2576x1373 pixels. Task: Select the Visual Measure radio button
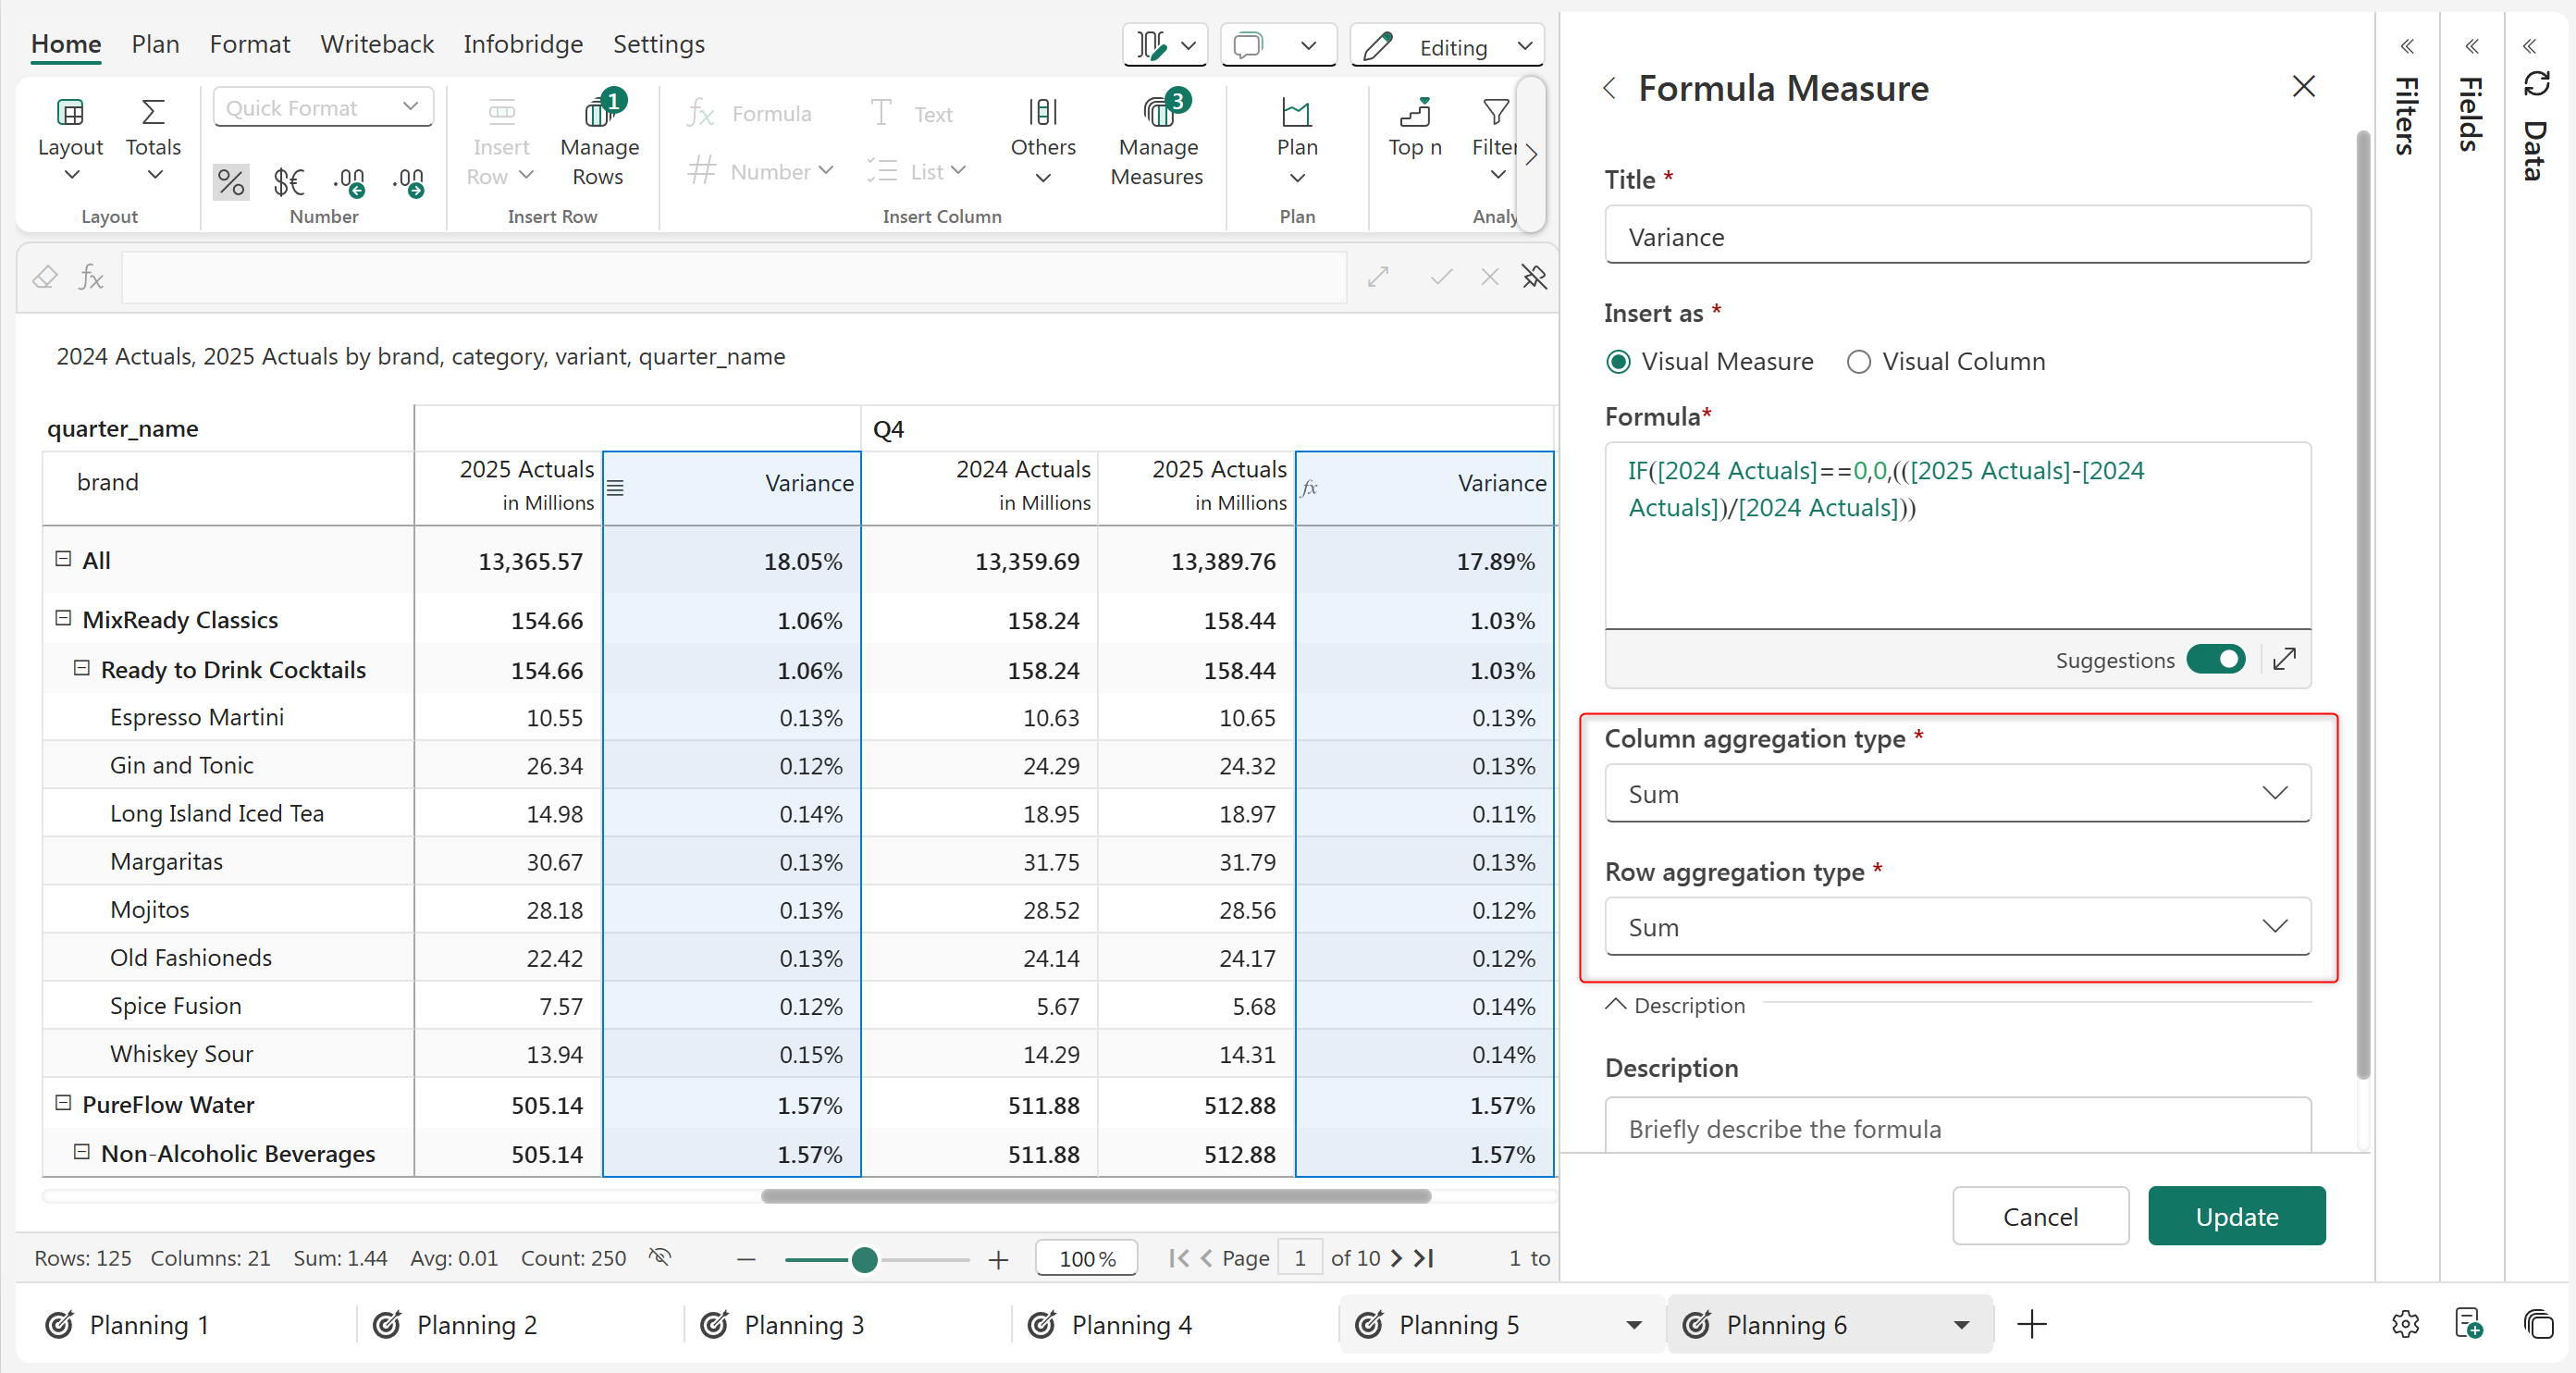coord(1618,362)
